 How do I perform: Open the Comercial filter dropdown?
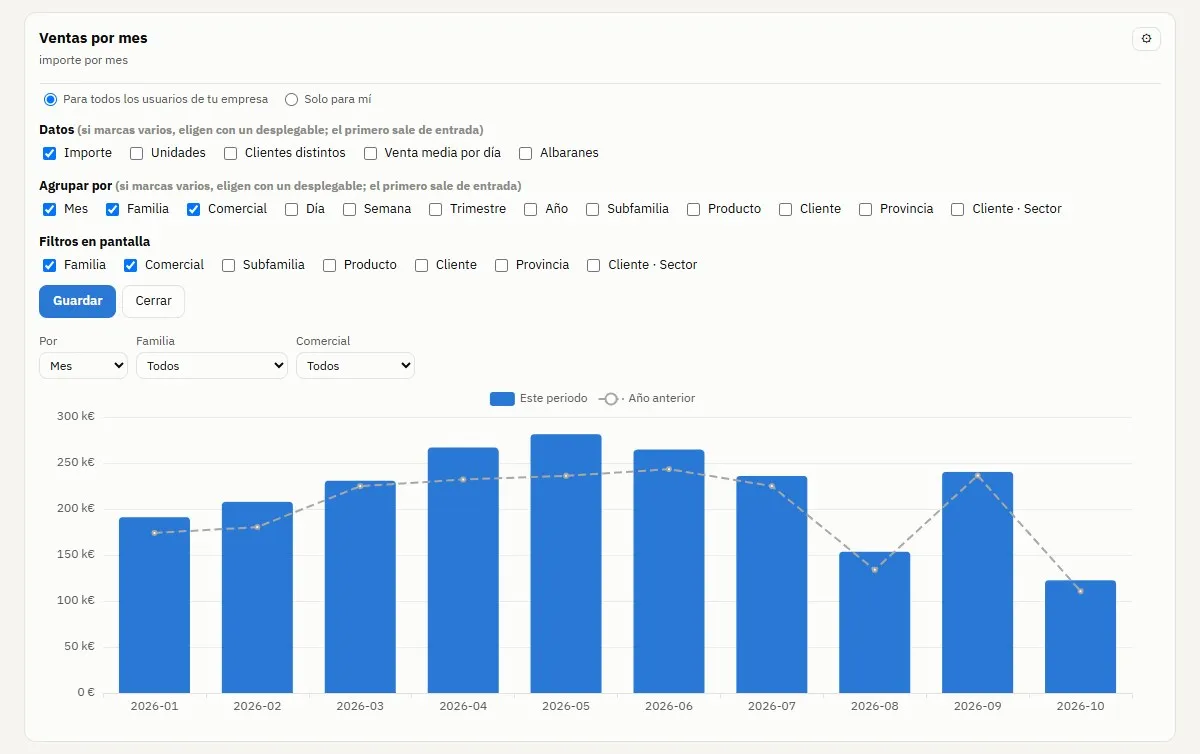(355, 366)
